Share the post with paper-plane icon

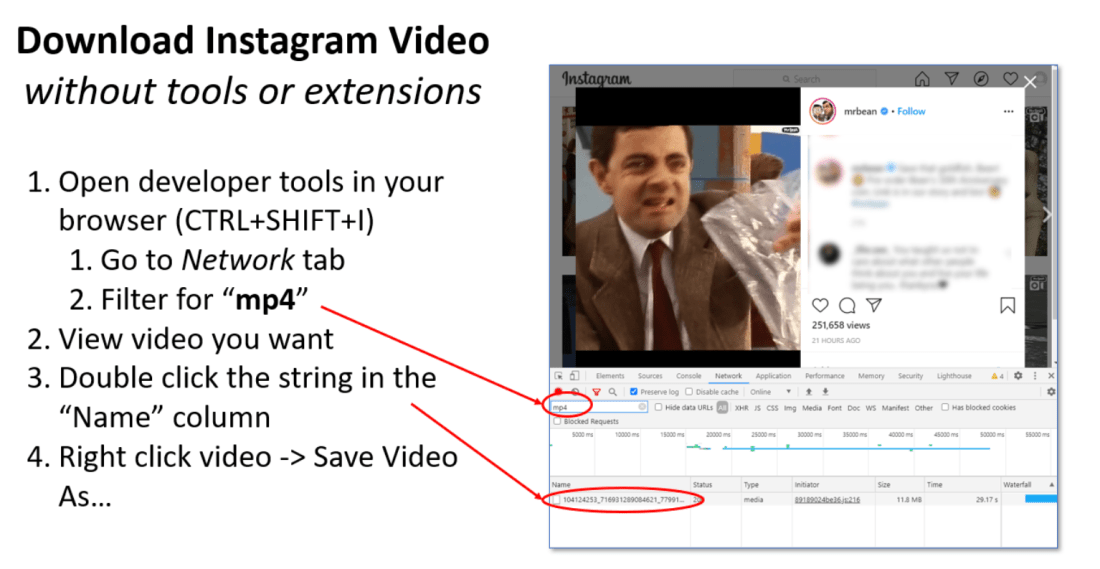point(873,305)
